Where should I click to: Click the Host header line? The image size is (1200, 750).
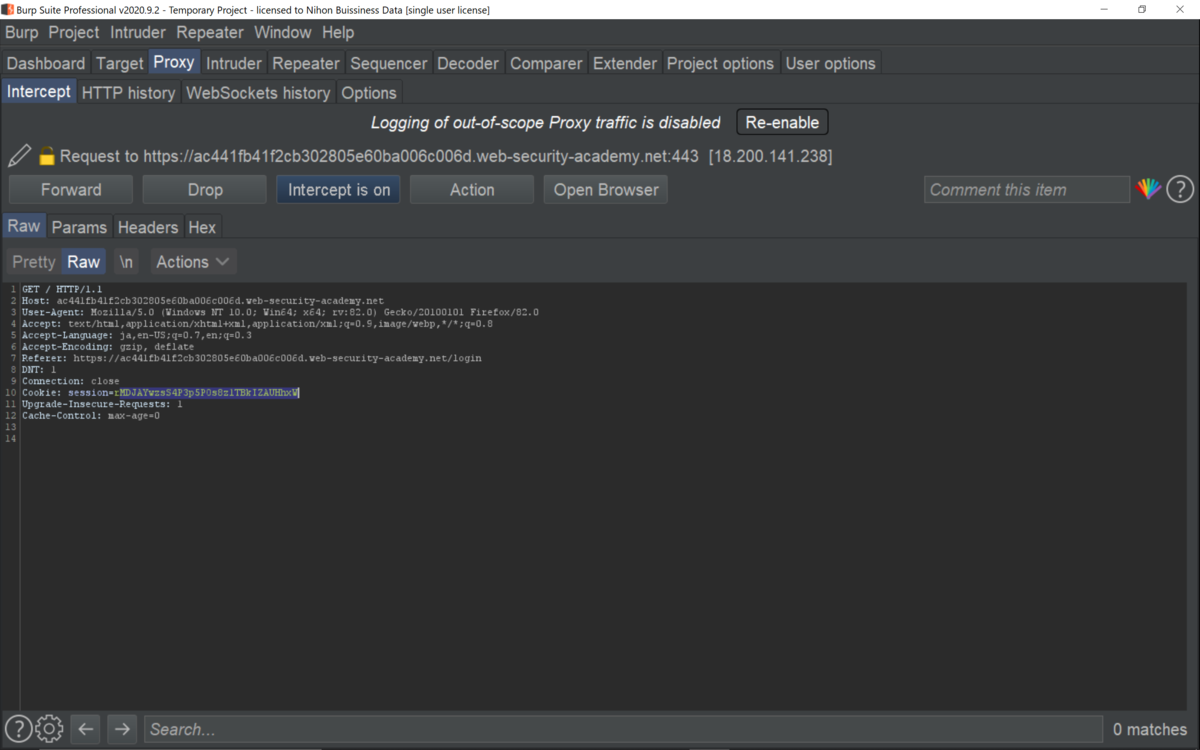click(203, 300)
